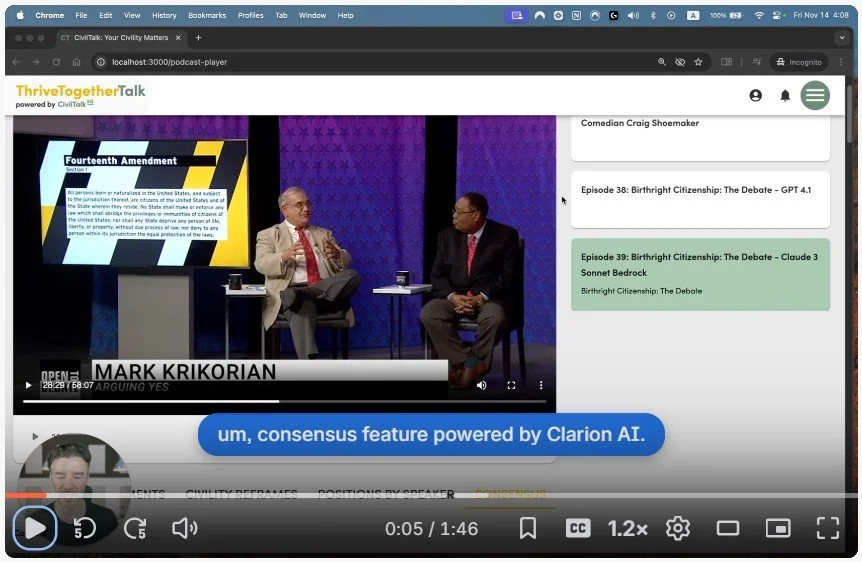Open Chrome side panel
This screenshot has height=562, width=862.
pos(726,62)
